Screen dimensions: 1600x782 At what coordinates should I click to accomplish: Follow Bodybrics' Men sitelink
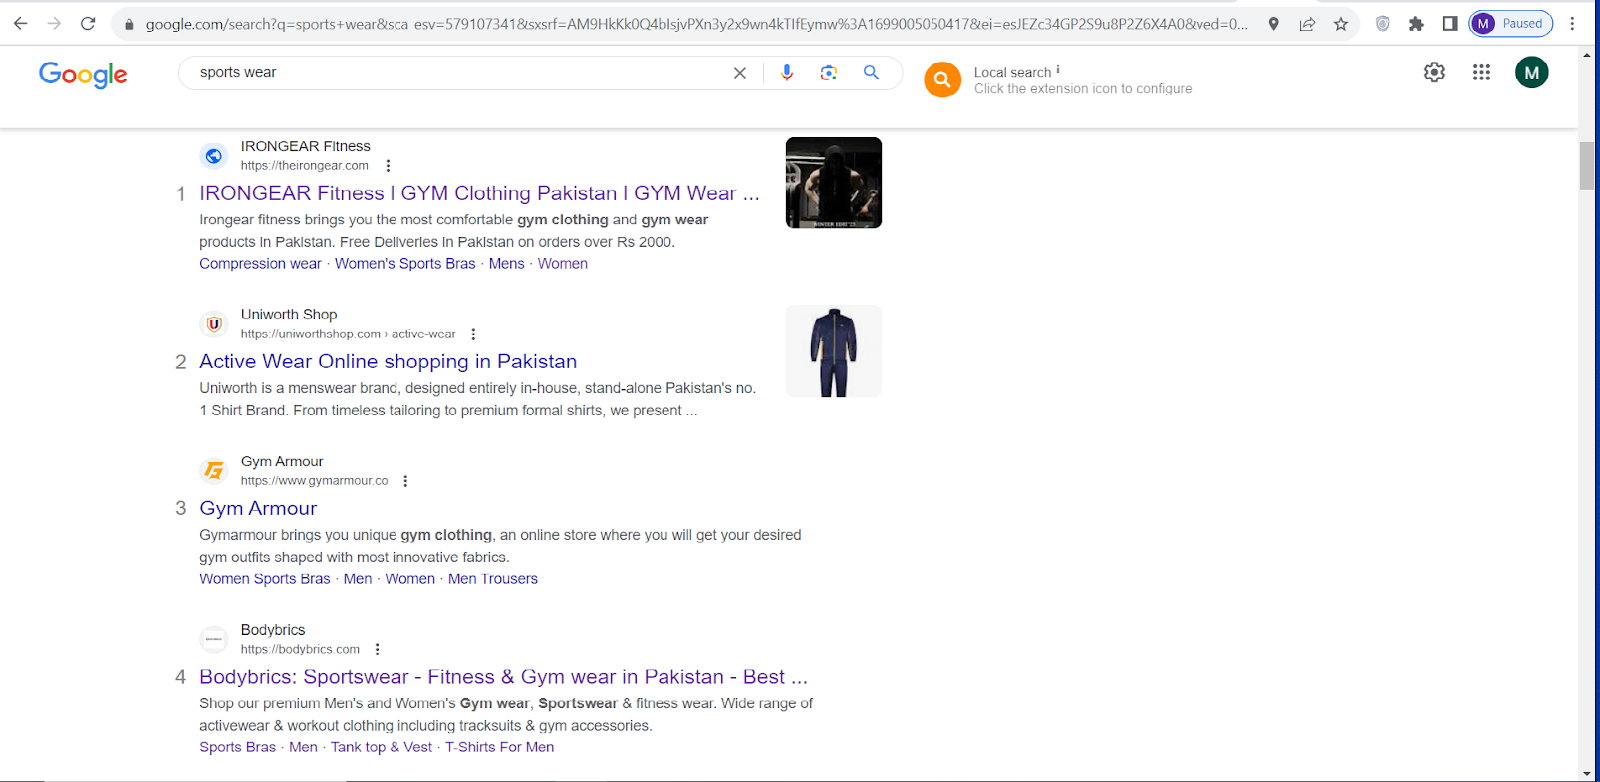click(x=303, y=747)
